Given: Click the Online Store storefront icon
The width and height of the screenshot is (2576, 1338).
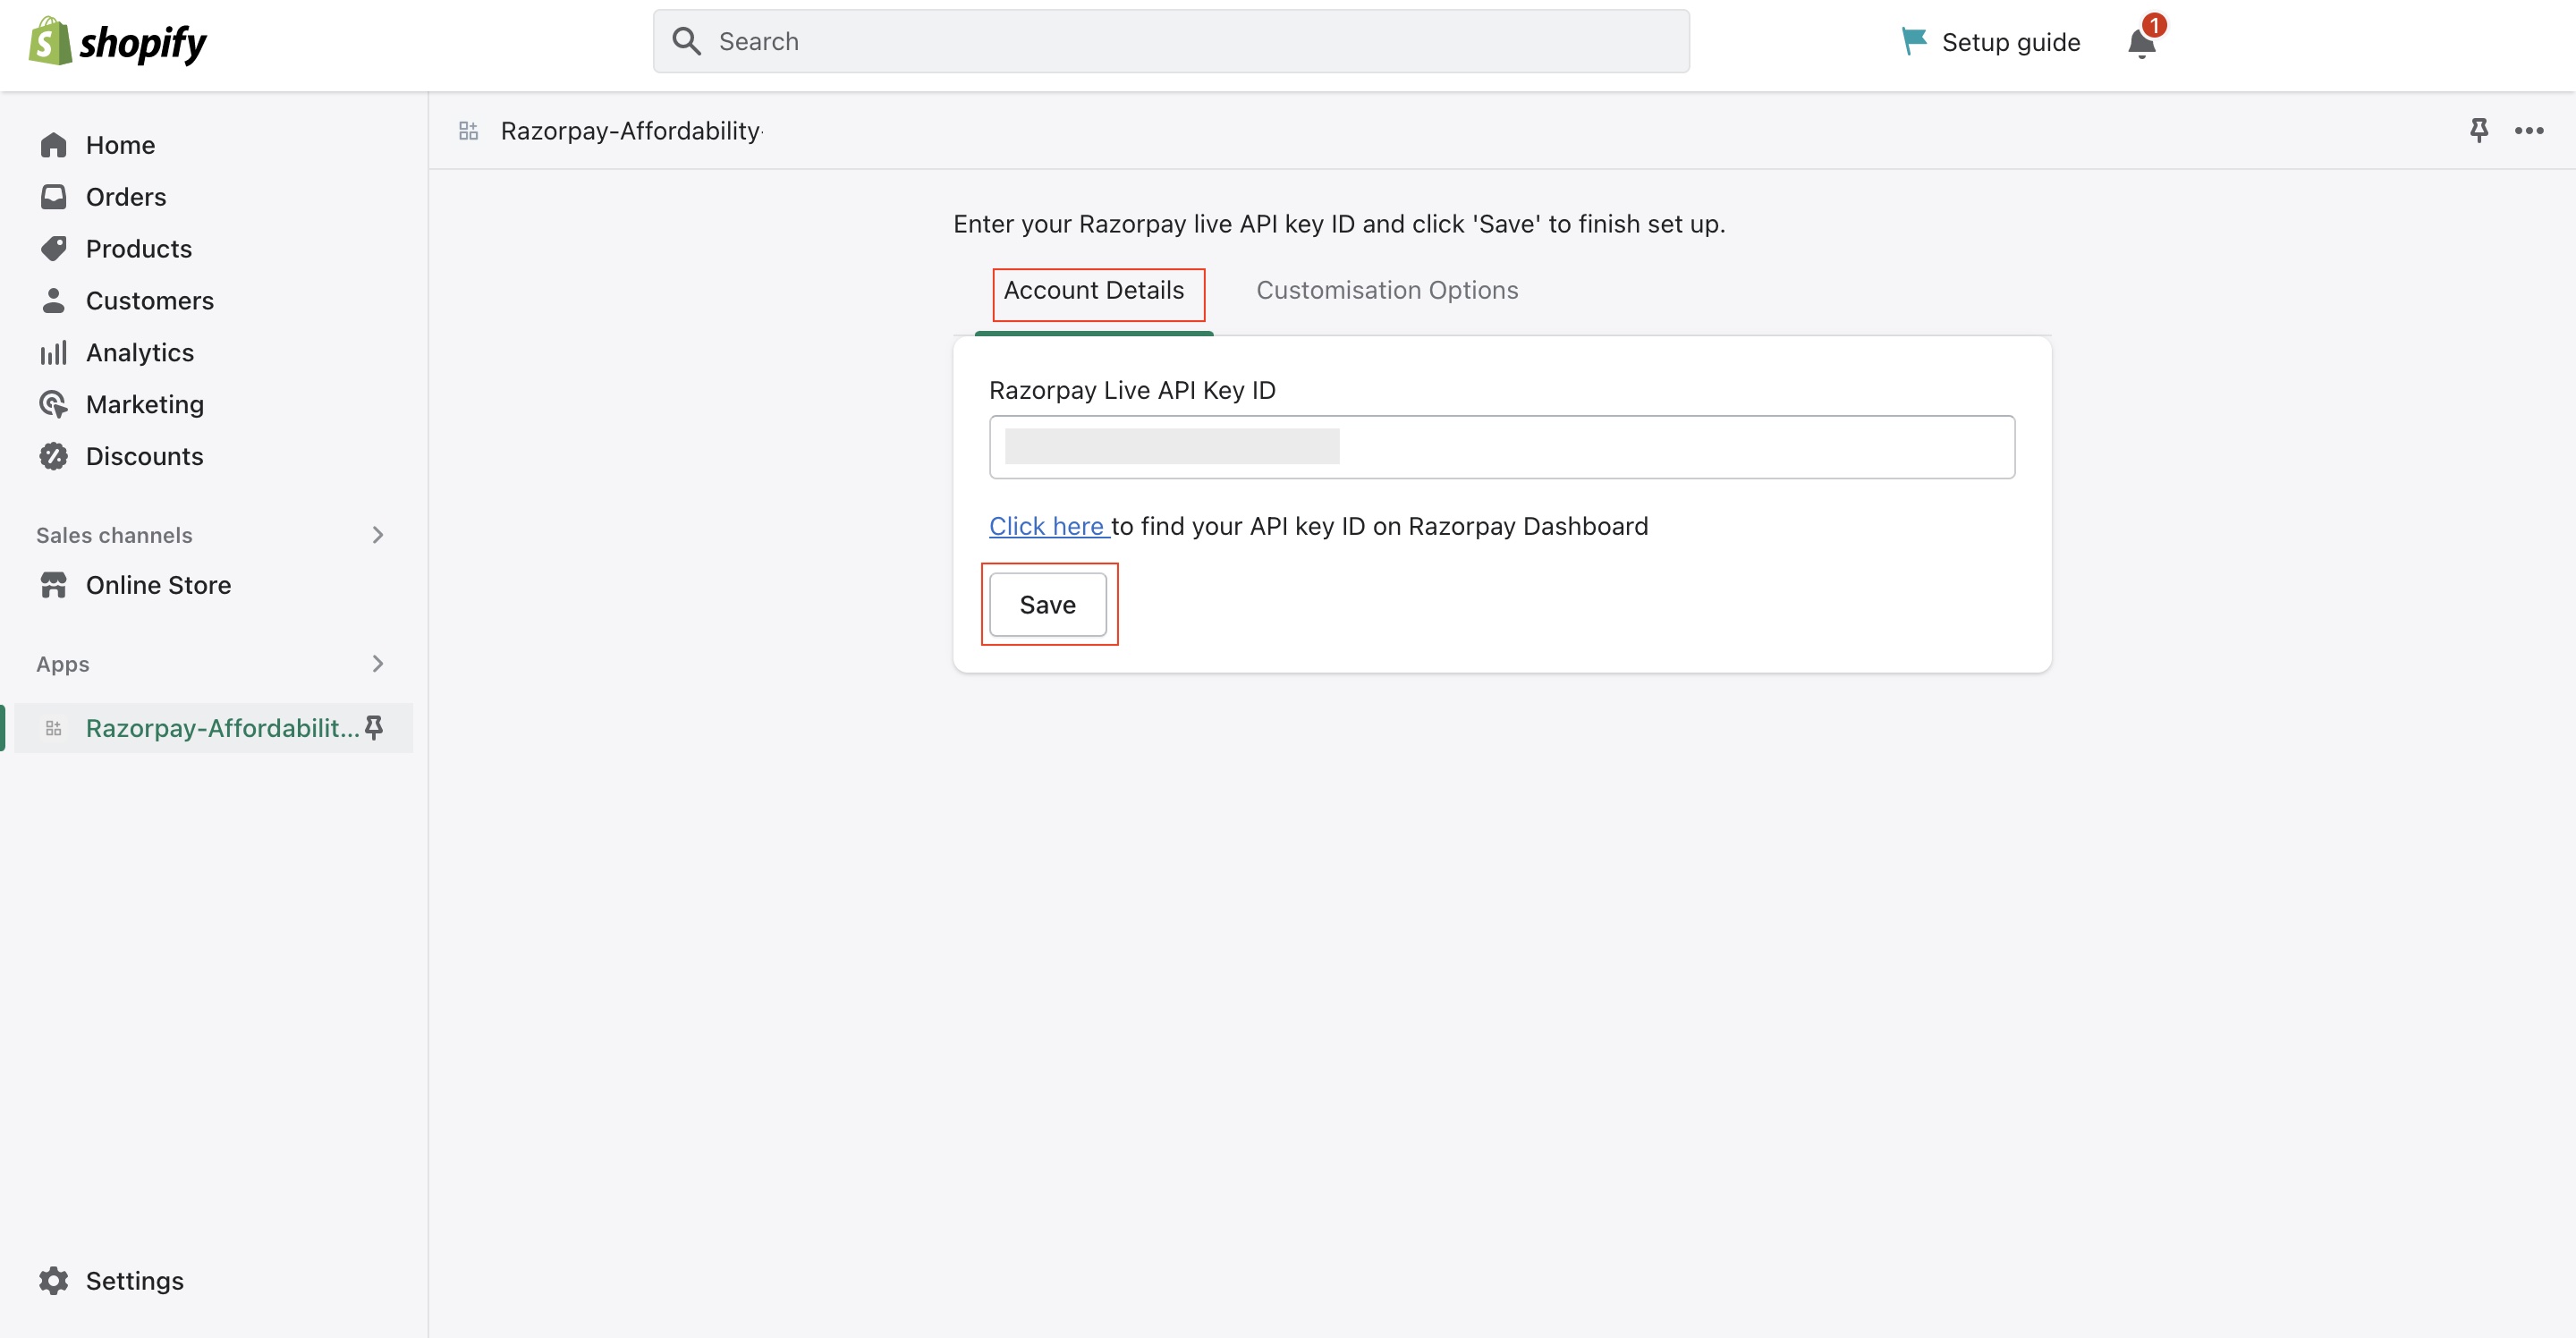Looking at the screenshot, I should (53, 585).
